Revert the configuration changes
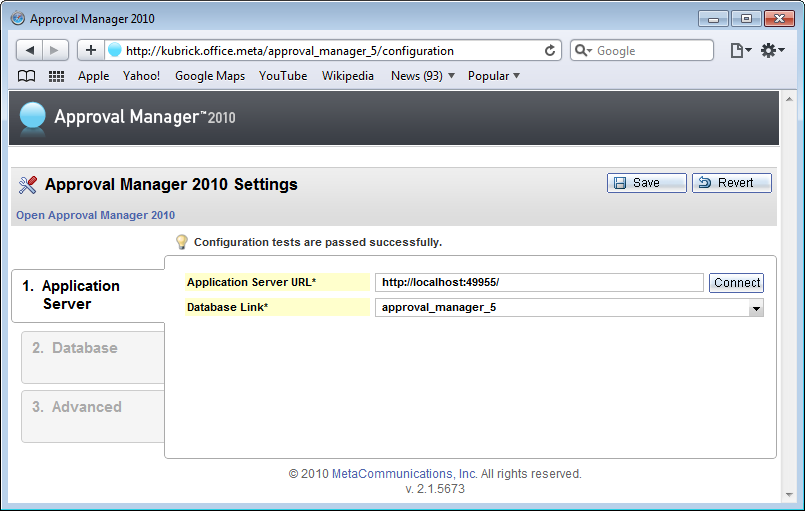Screen dimensions: 805x511 pyautogui.click(x=732, y=183)
